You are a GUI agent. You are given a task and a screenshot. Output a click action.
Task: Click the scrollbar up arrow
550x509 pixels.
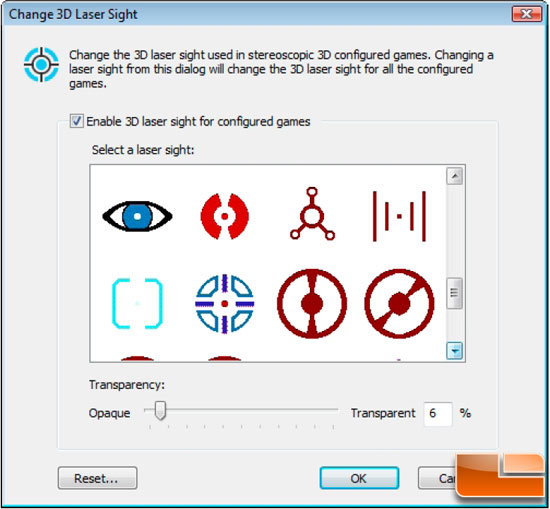click(455, 176)
